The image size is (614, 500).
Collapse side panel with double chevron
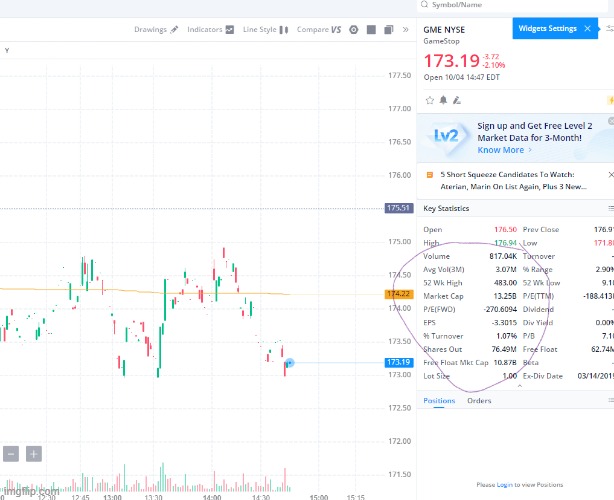406,30
